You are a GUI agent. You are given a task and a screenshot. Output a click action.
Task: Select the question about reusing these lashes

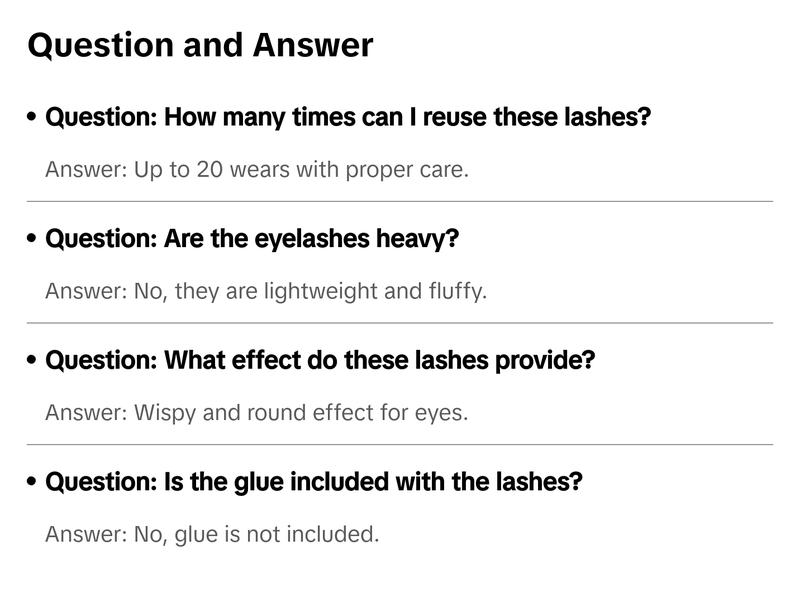[348, 117]
